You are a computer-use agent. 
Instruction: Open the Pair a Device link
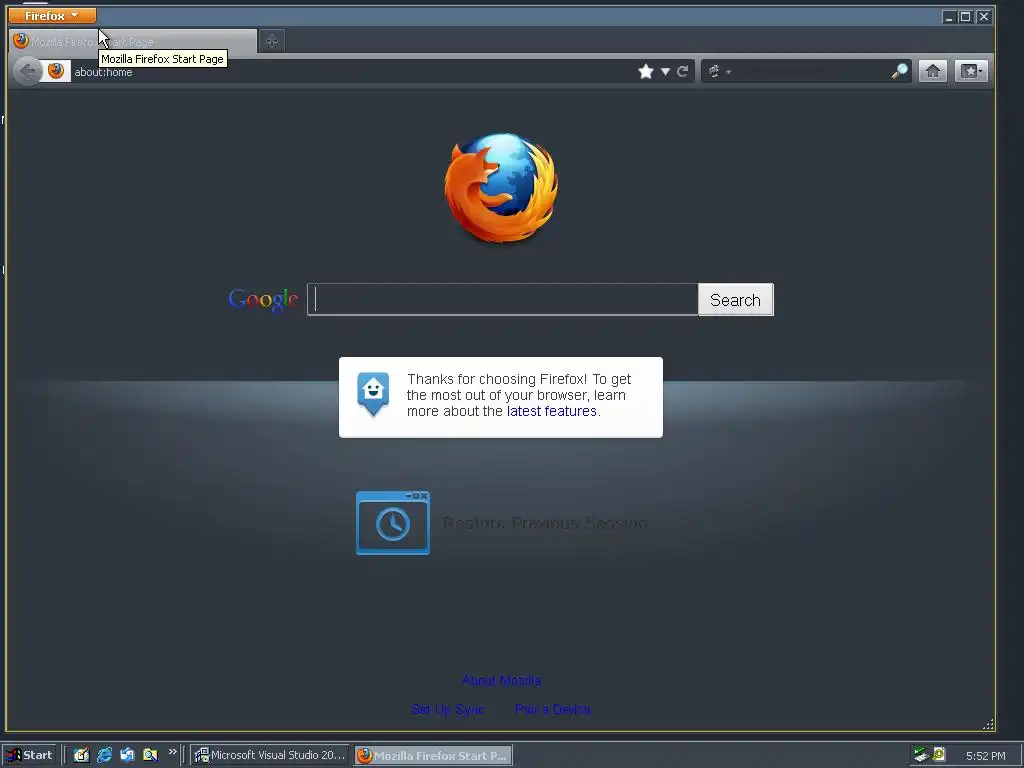tap(553, 709)
